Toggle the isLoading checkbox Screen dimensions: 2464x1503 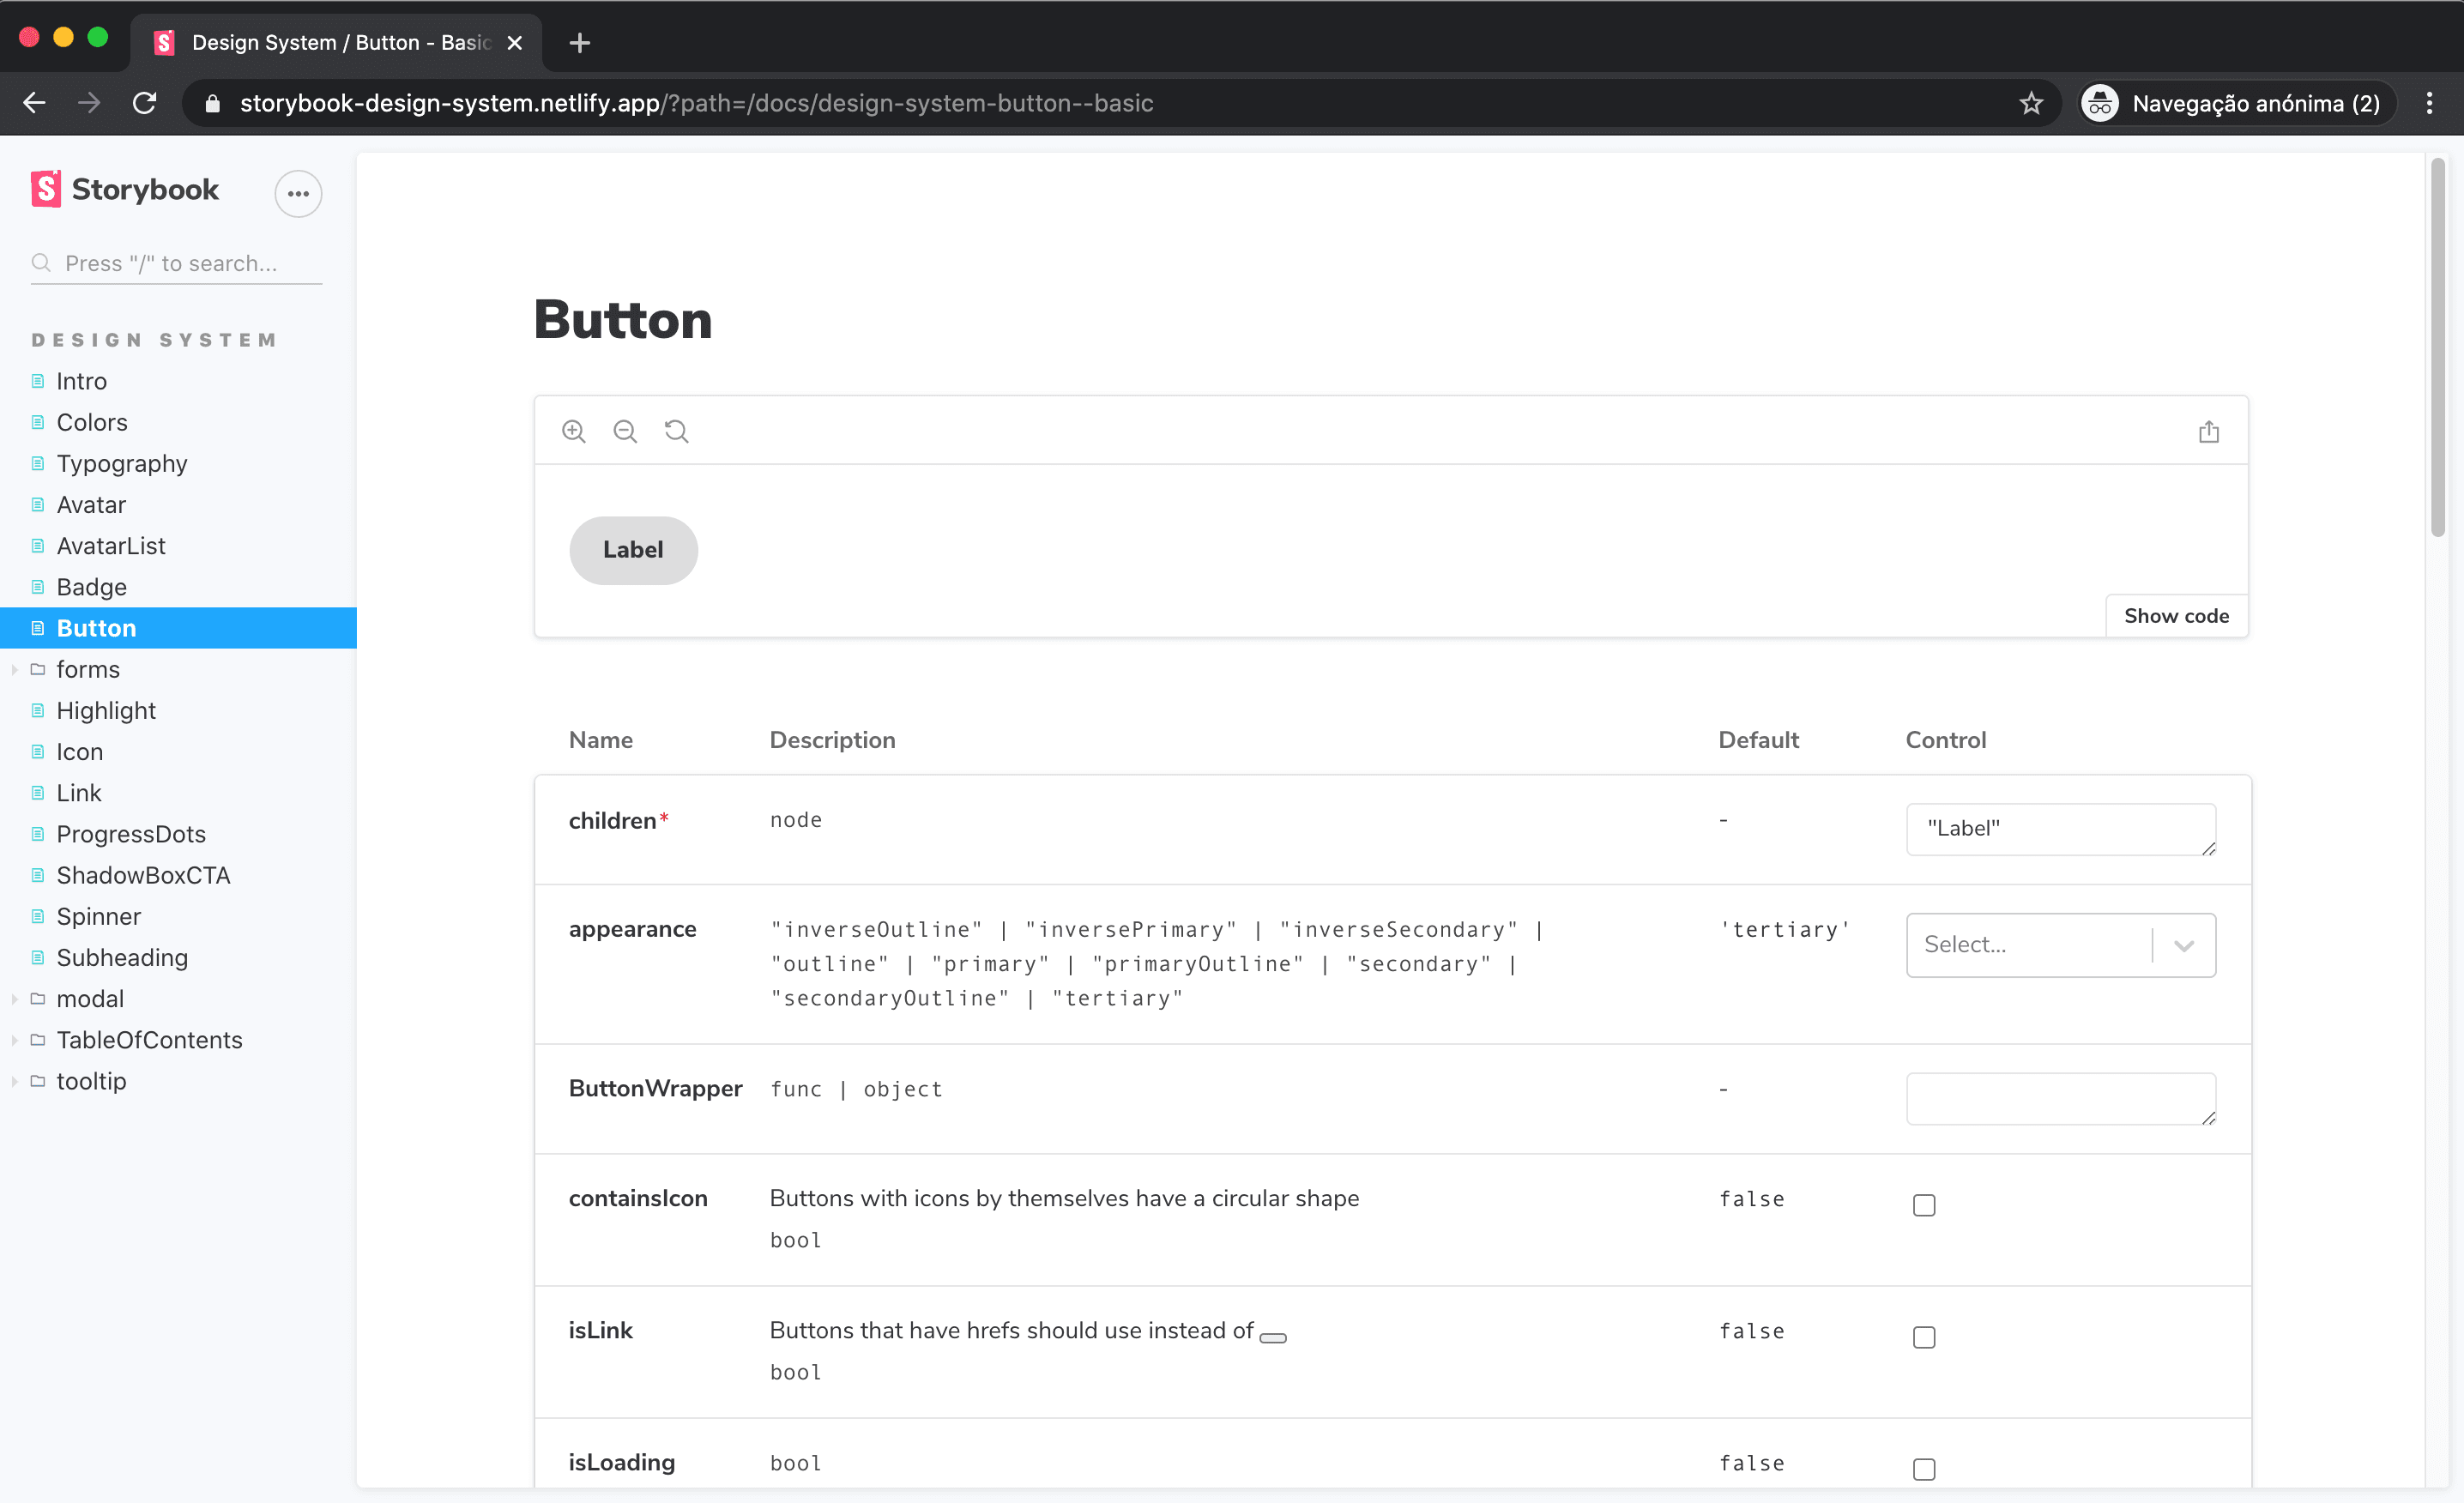point(1924,1469)
